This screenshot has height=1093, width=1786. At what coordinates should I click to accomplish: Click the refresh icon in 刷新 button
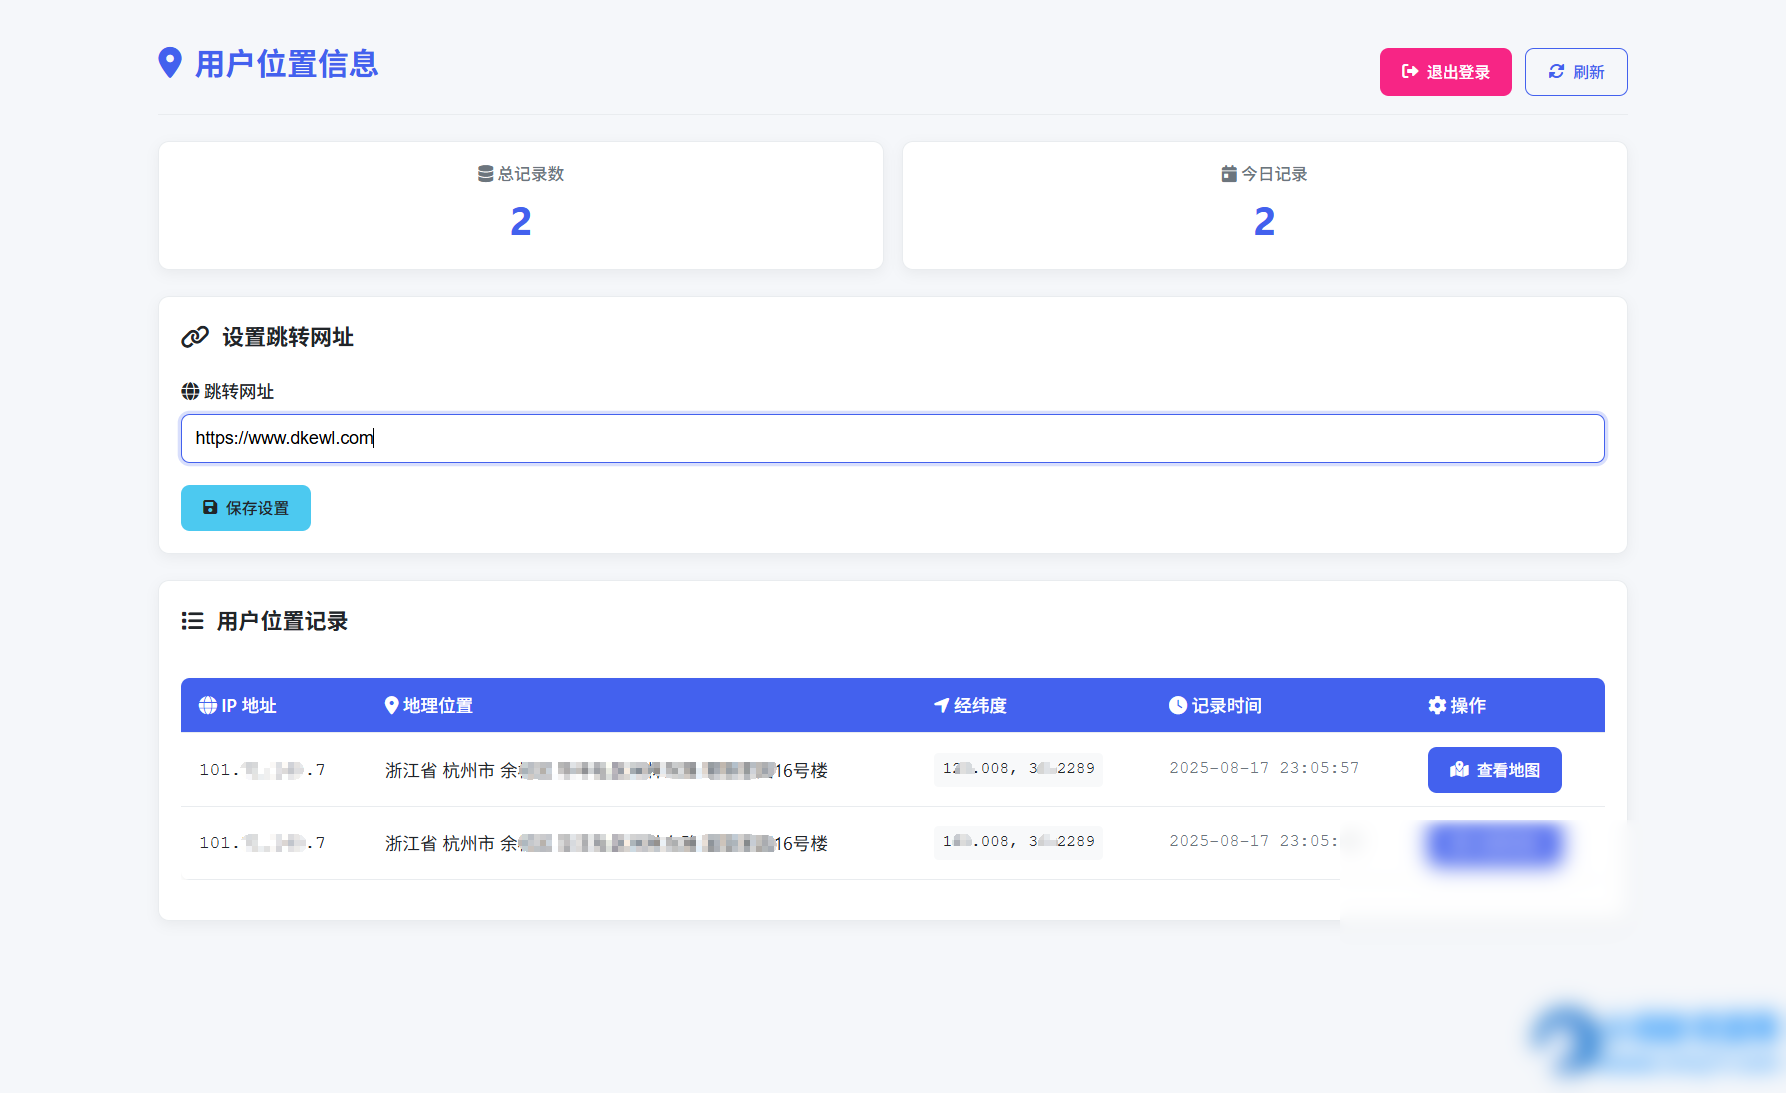click(1556, 71)
